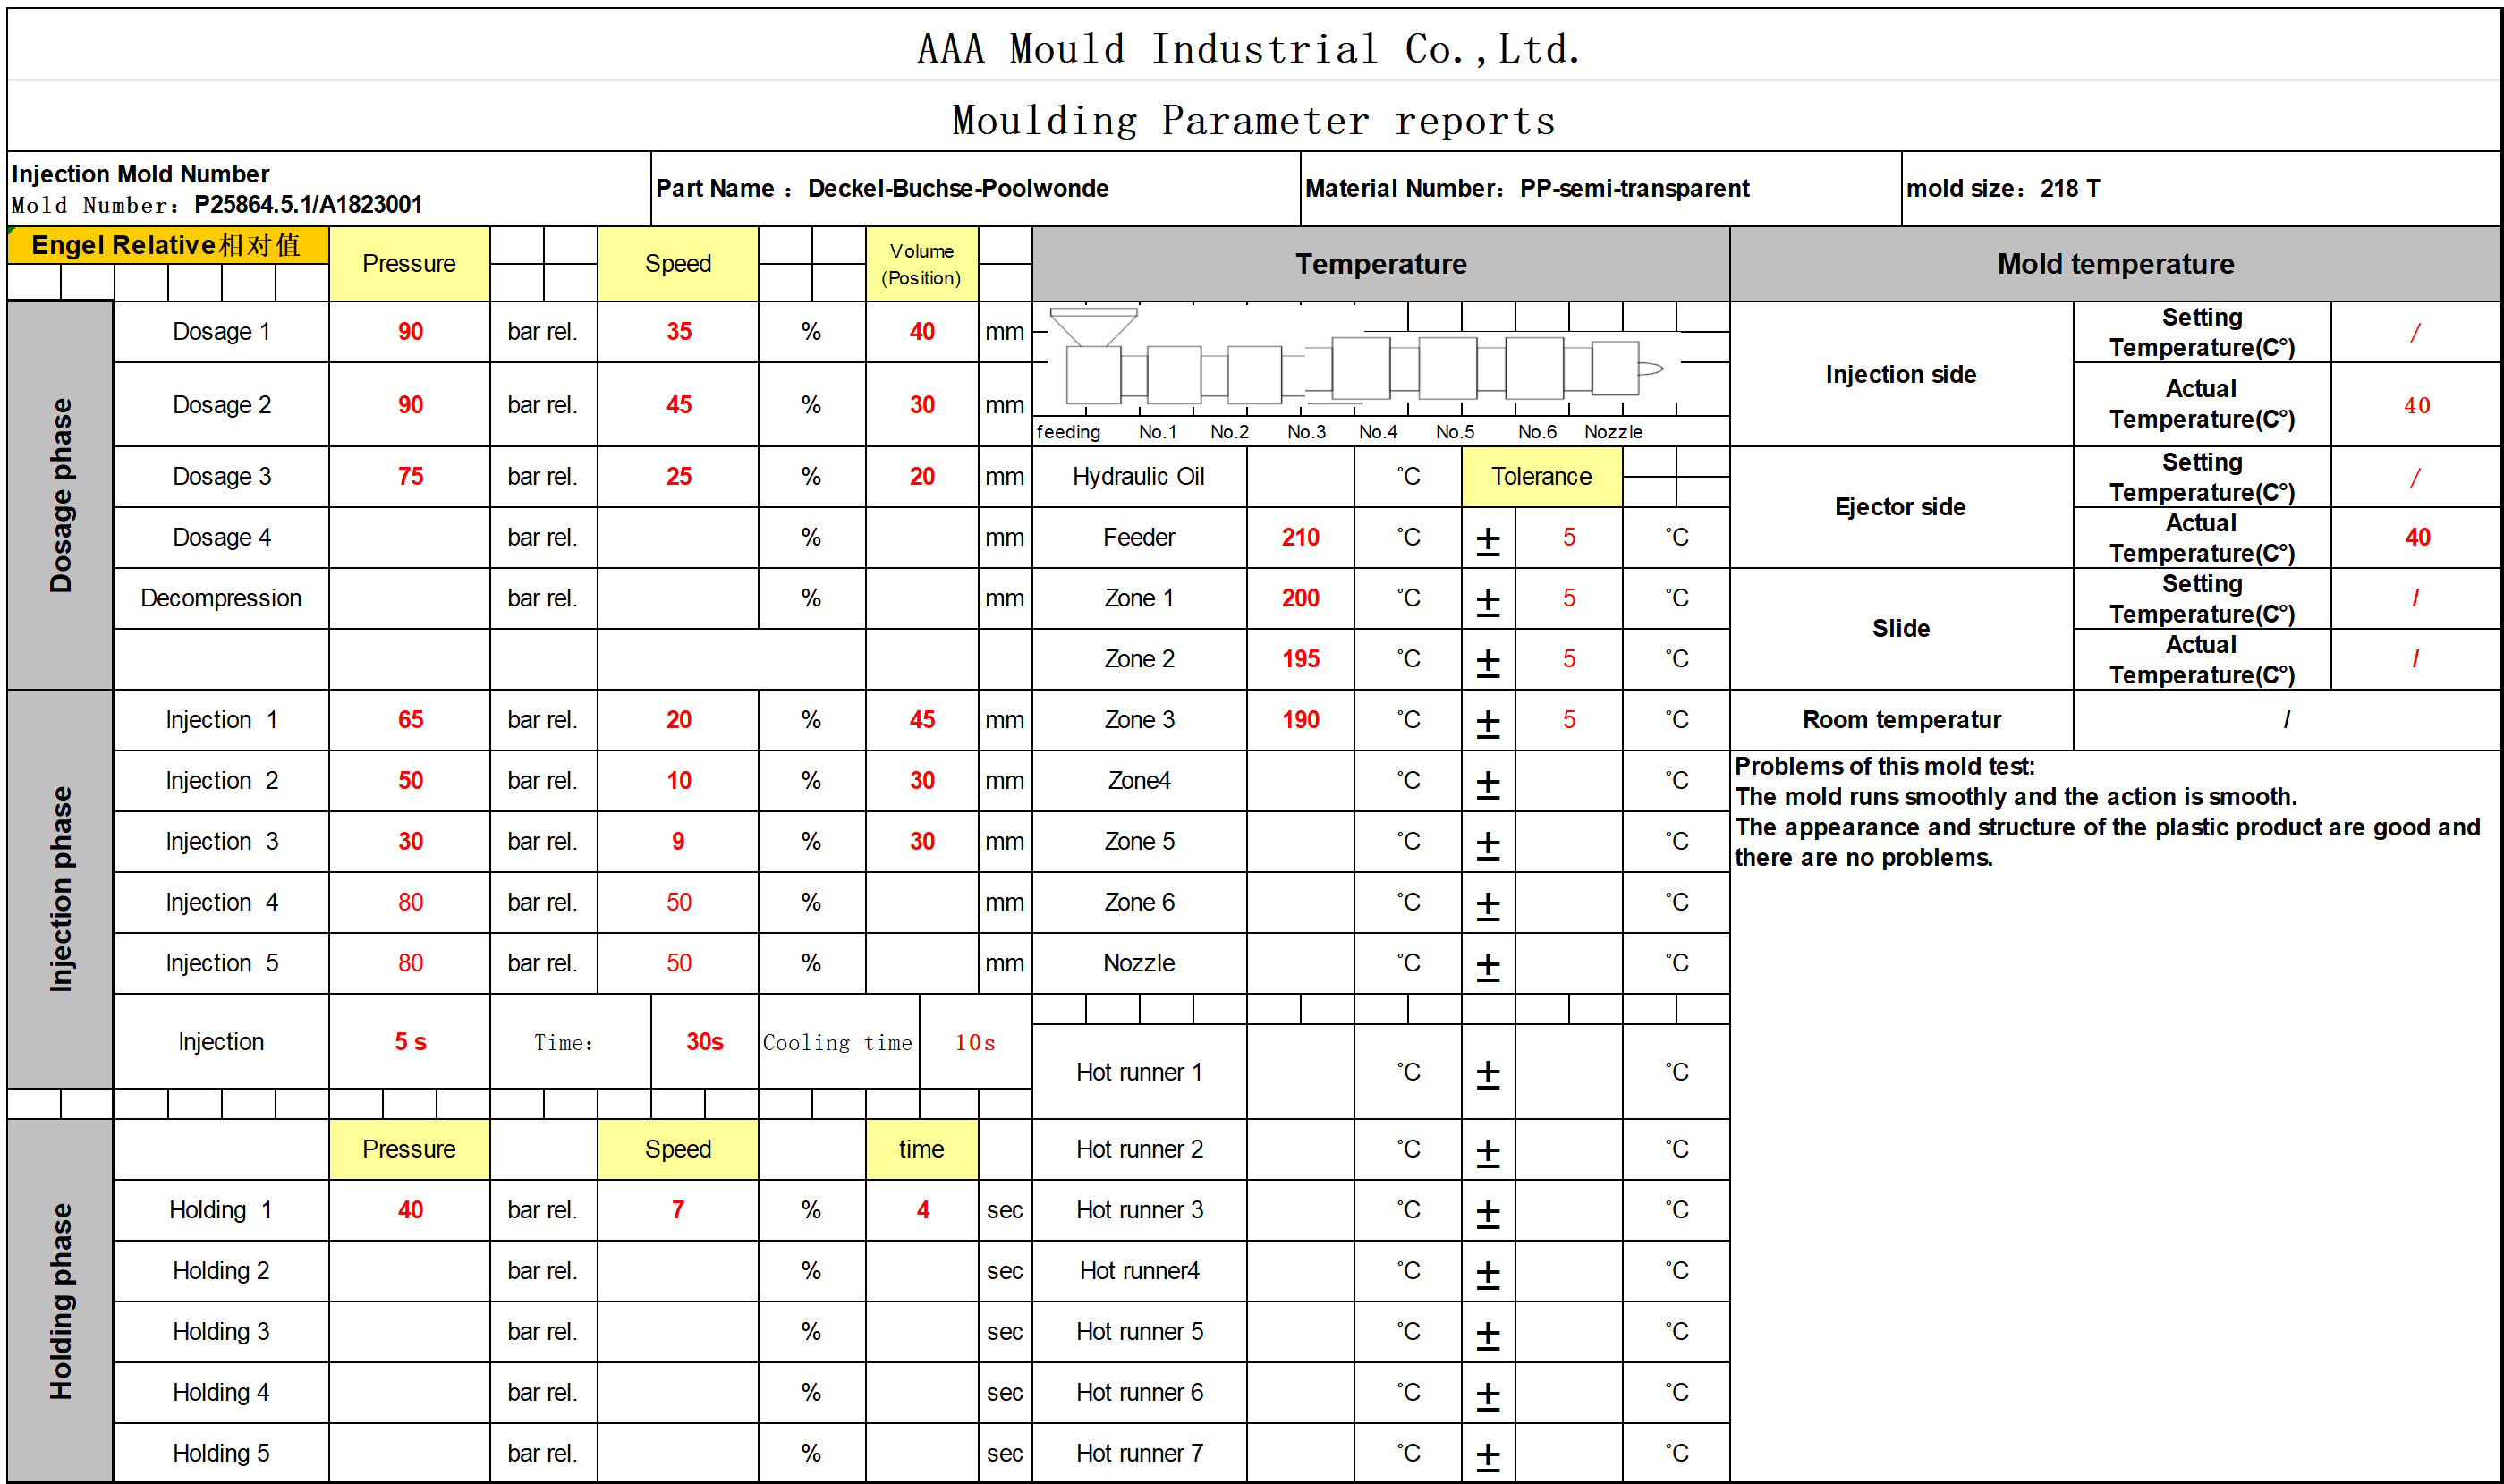Screen dimensions: 2504x1484
Task: Select the 'Holding 5' row label
Action: [221, 1453]
